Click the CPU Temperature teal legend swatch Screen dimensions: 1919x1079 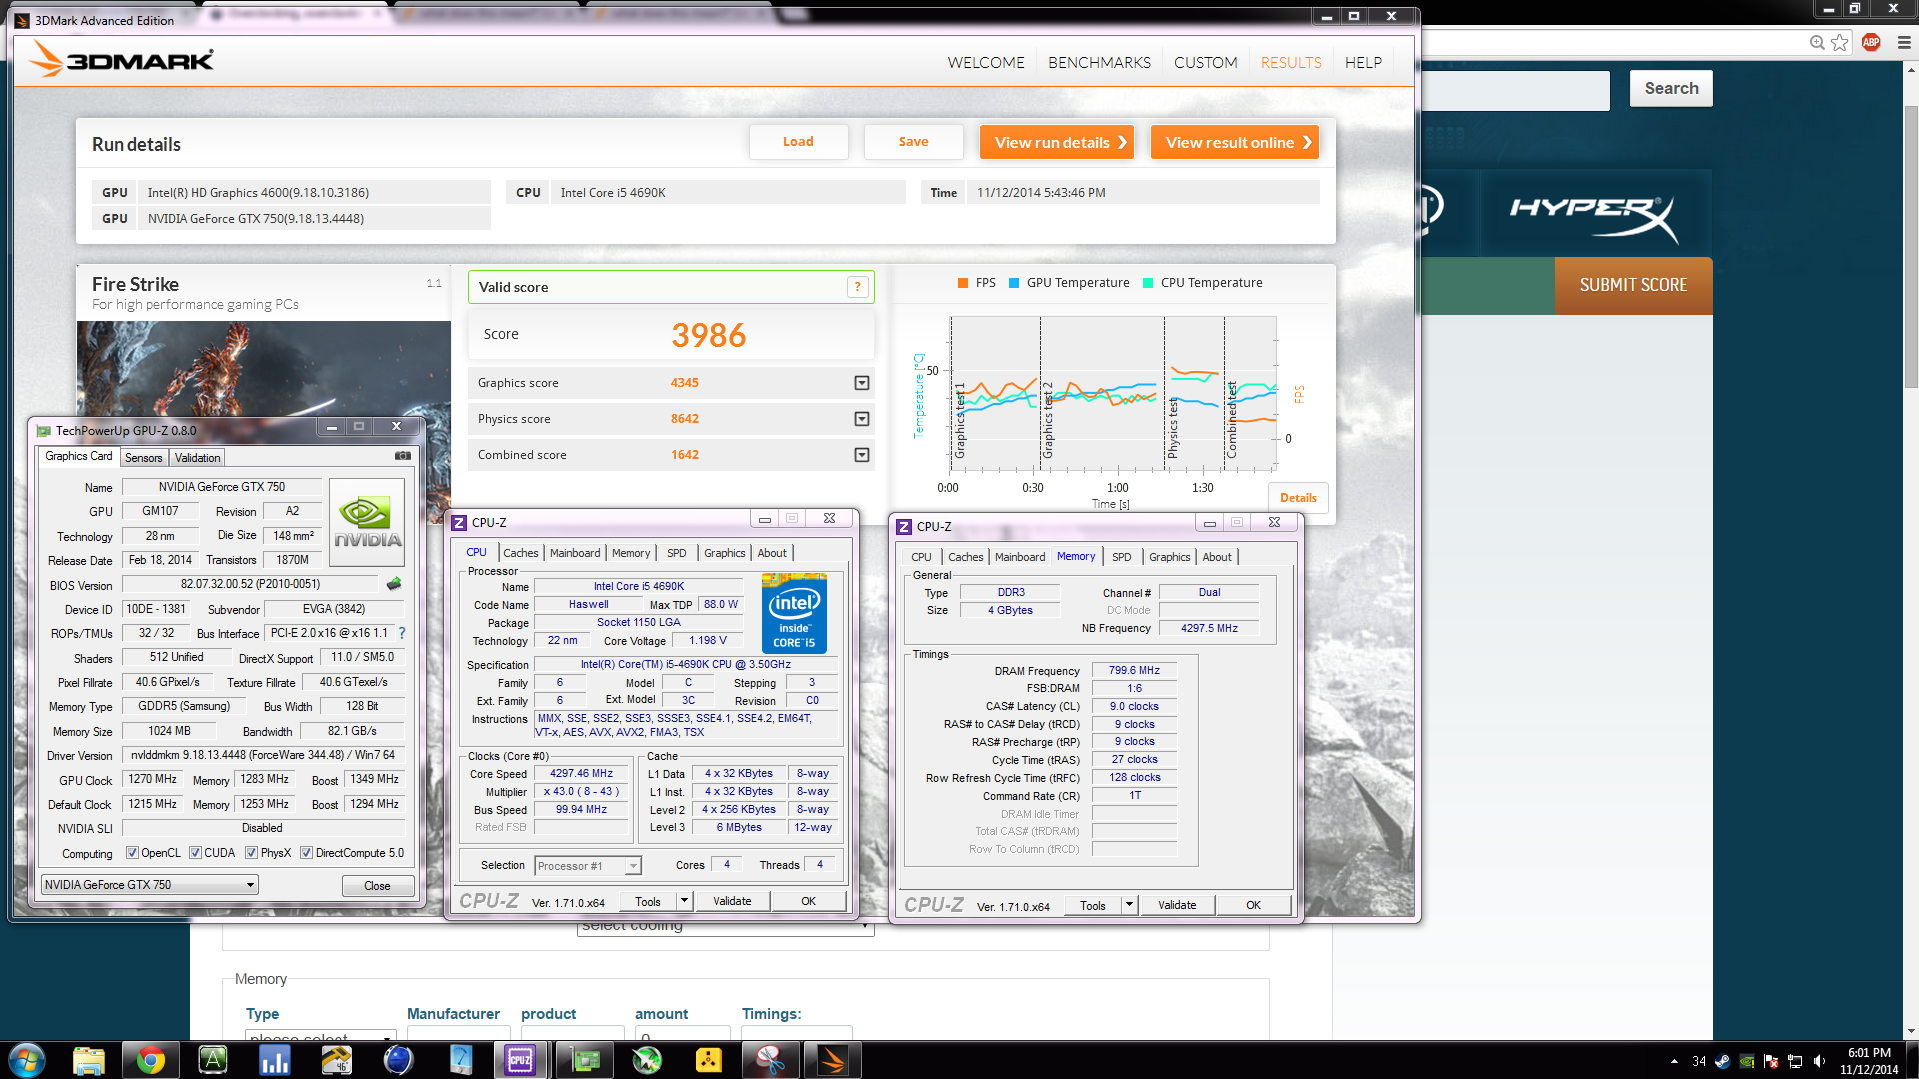(x=1148, y=283)
